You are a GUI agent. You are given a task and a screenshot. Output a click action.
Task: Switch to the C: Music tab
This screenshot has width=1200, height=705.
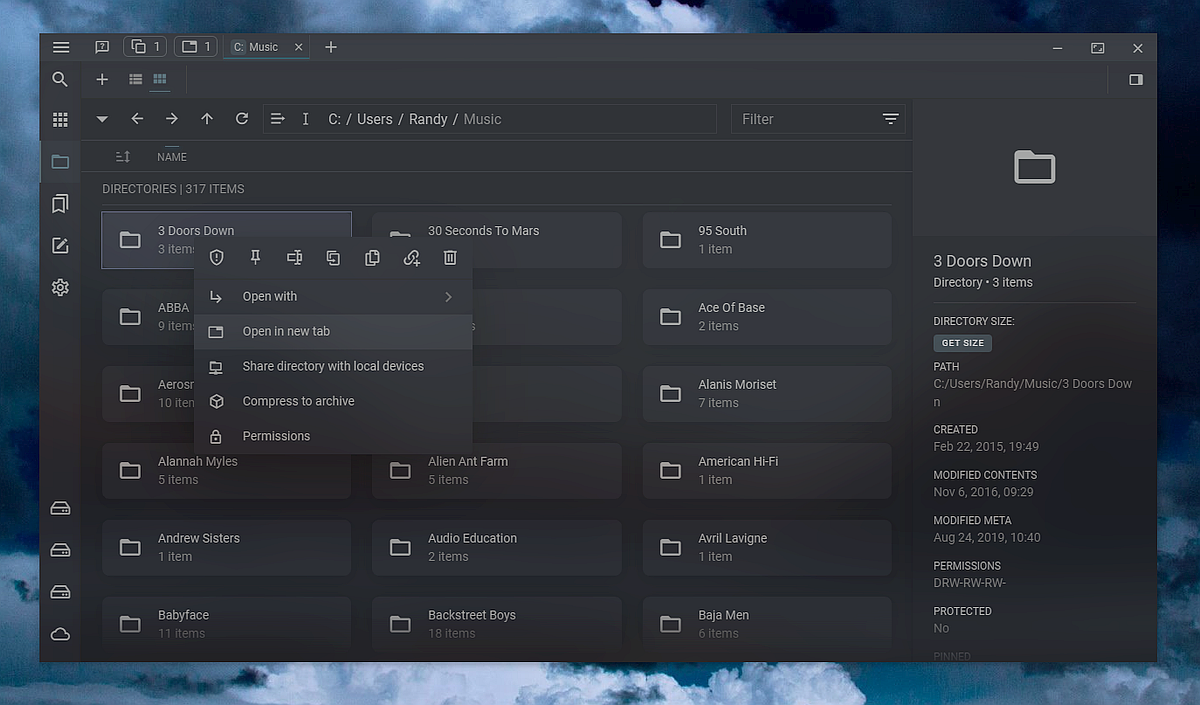pos(266,47)
